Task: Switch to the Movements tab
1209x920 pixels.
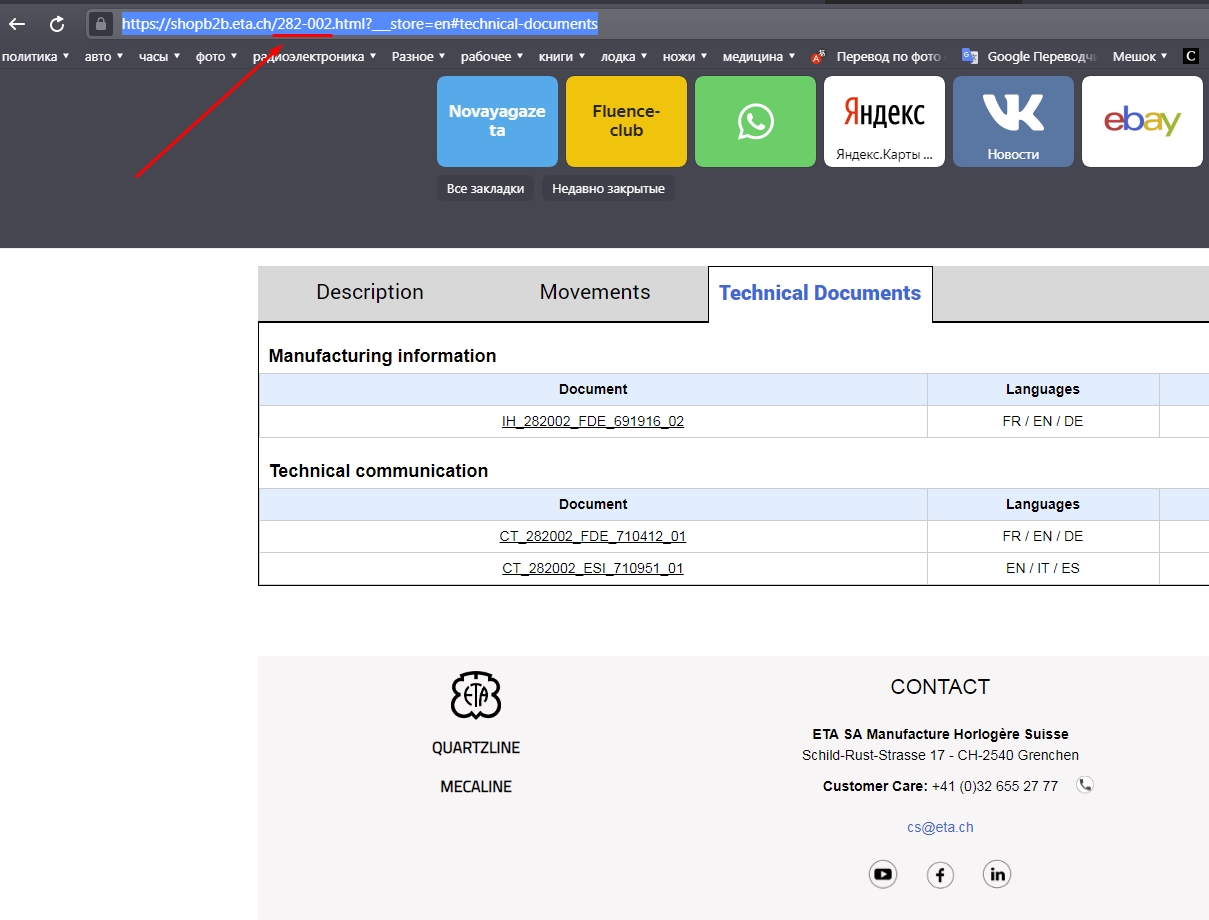Action: 595,293
